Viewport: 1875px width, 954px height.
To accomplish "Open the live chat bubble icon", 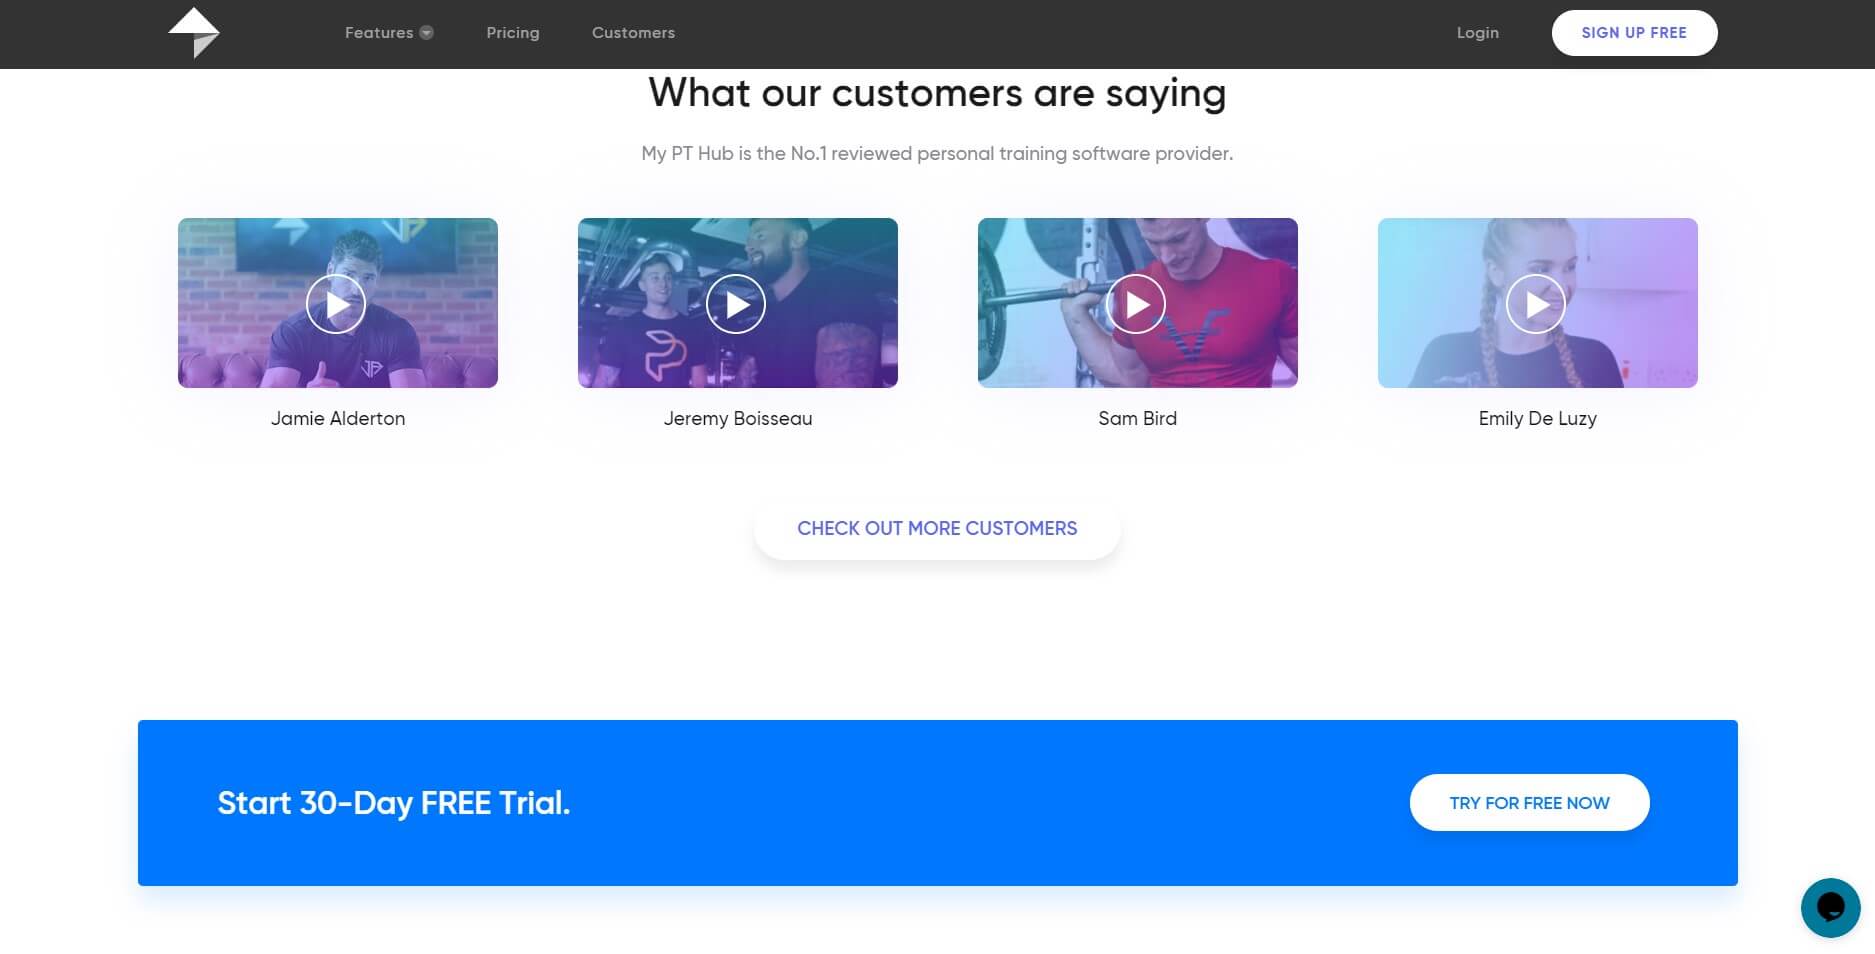I will (x=1830, y=907).
